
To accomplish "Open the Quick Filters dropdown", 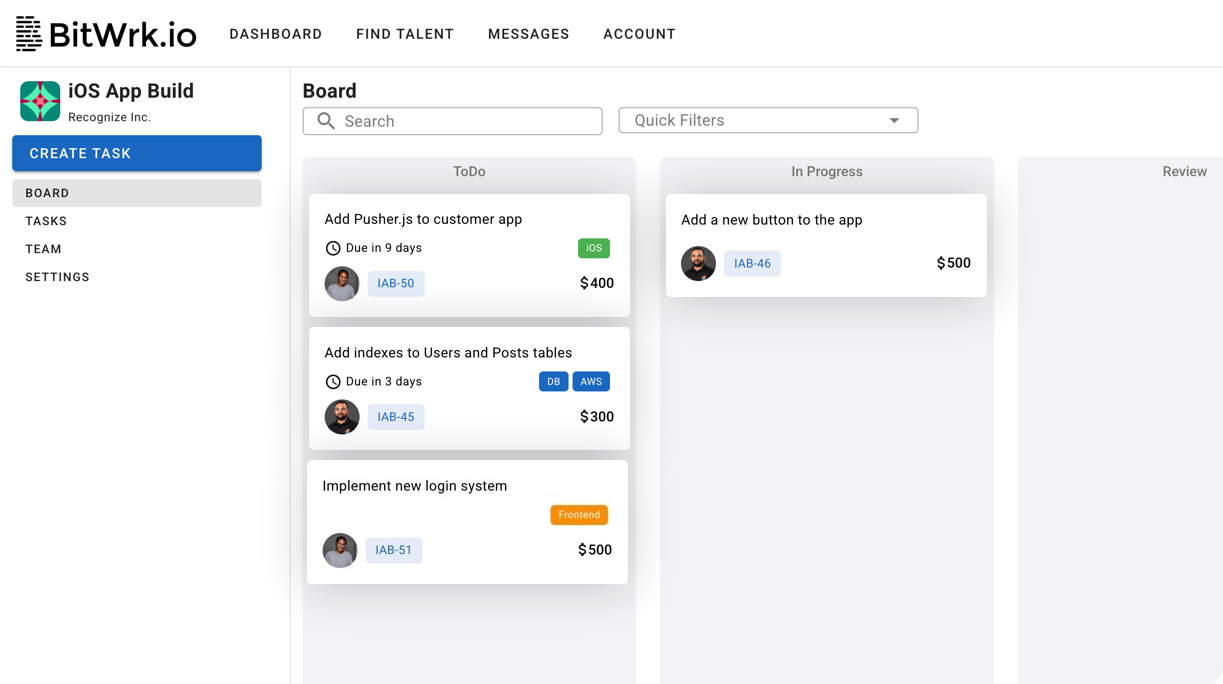I will (x=768, y=121).
